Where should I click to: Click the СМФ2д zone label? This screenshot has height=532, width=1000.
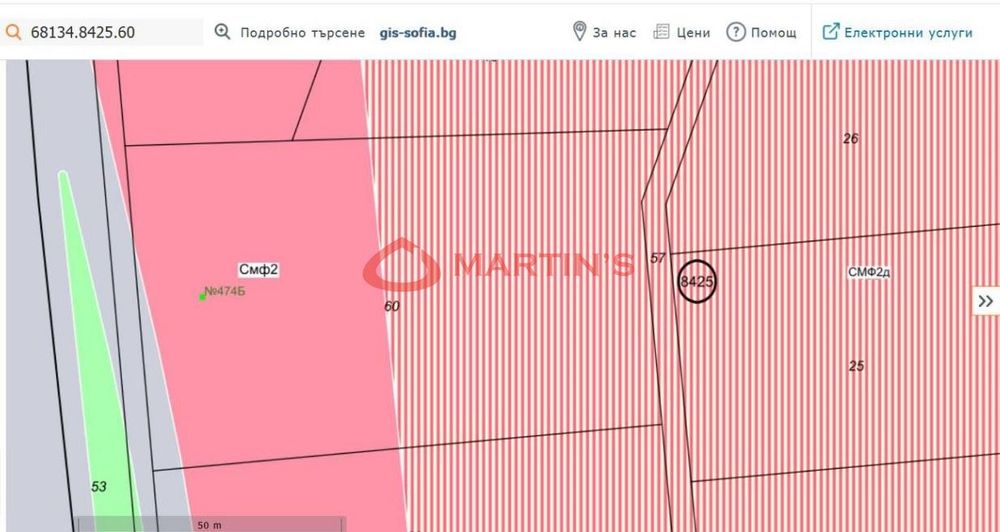tap(869, 272)
